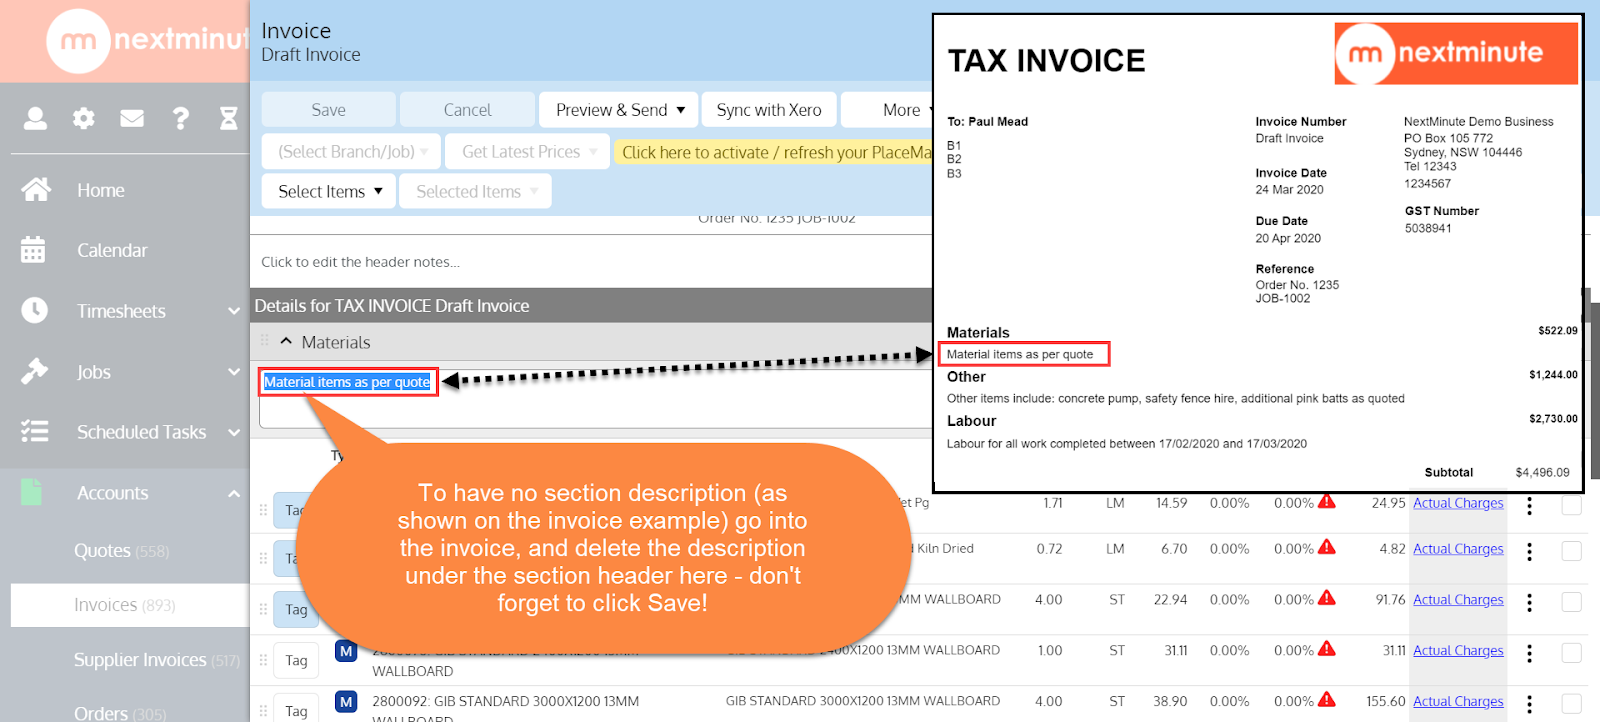Tick the checkbox on the 91.76 row
Screen dimensions: 1600x722
point(1572,602)
